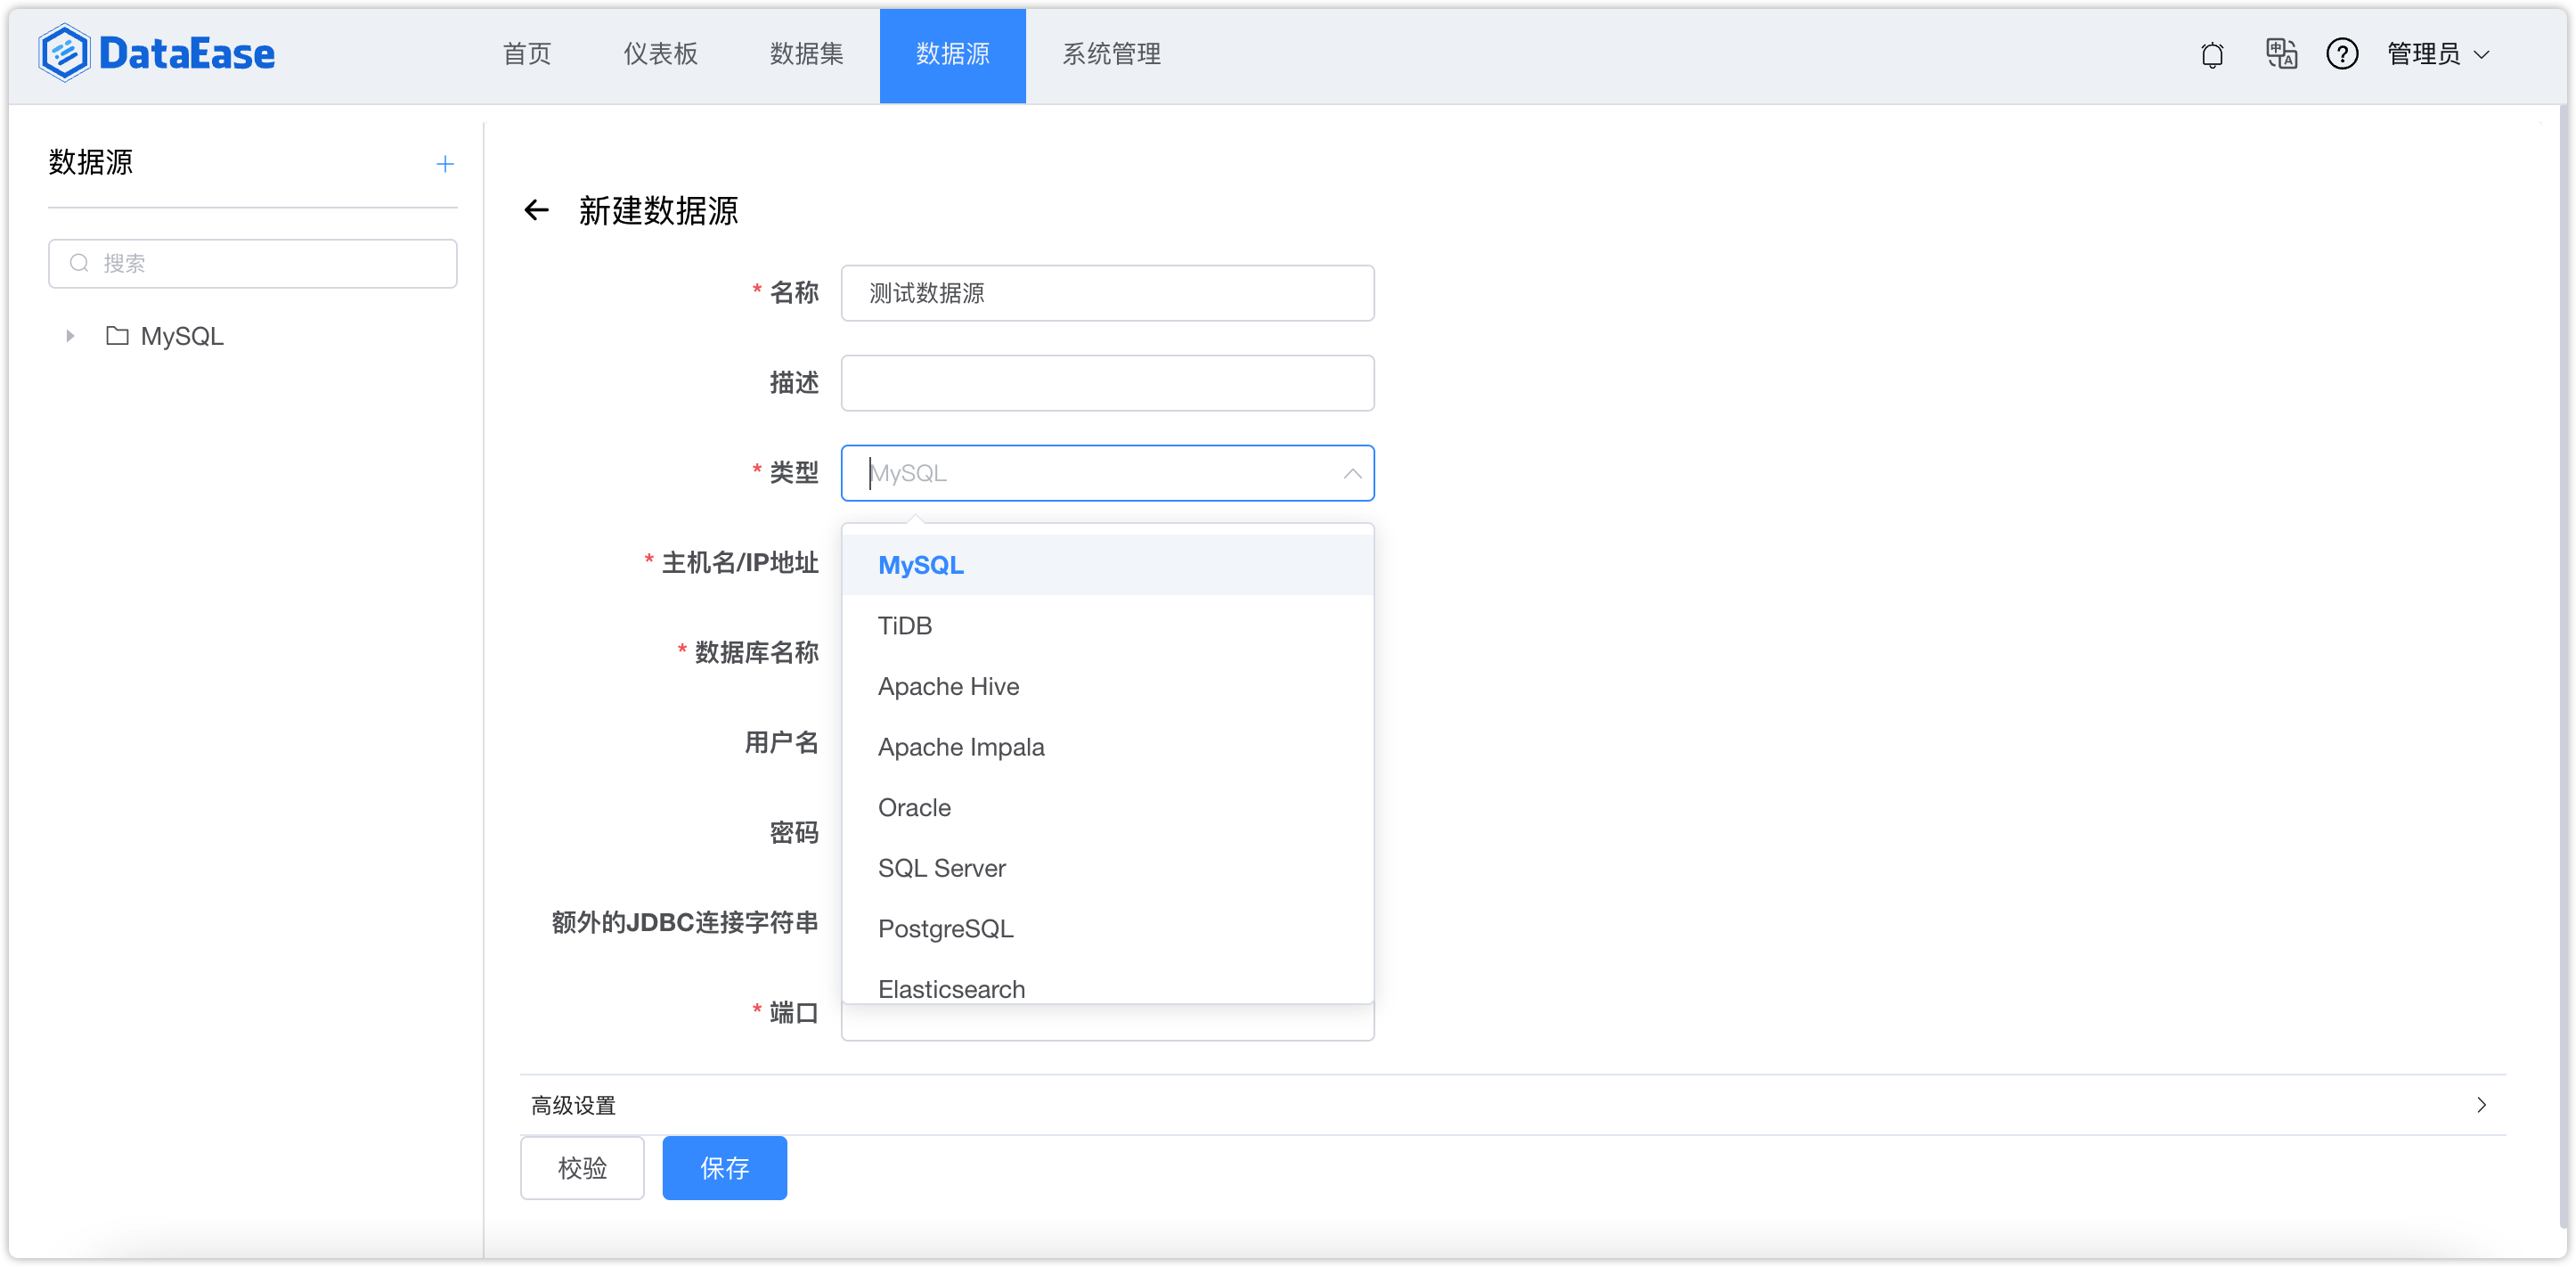Open the notification bell
The image size is (2576, 1267).
2212,54
